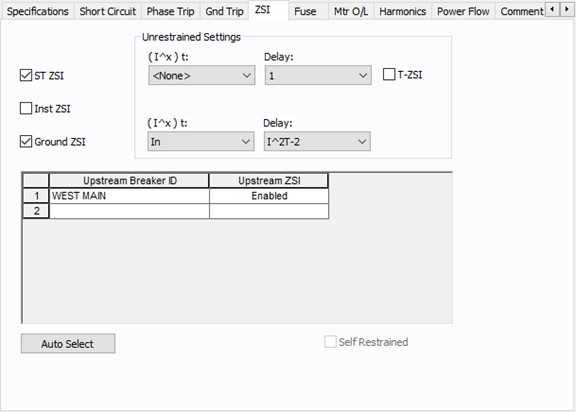
Task: Open the Delay dropdown showing 1
Action: click(x=318, y=76)
